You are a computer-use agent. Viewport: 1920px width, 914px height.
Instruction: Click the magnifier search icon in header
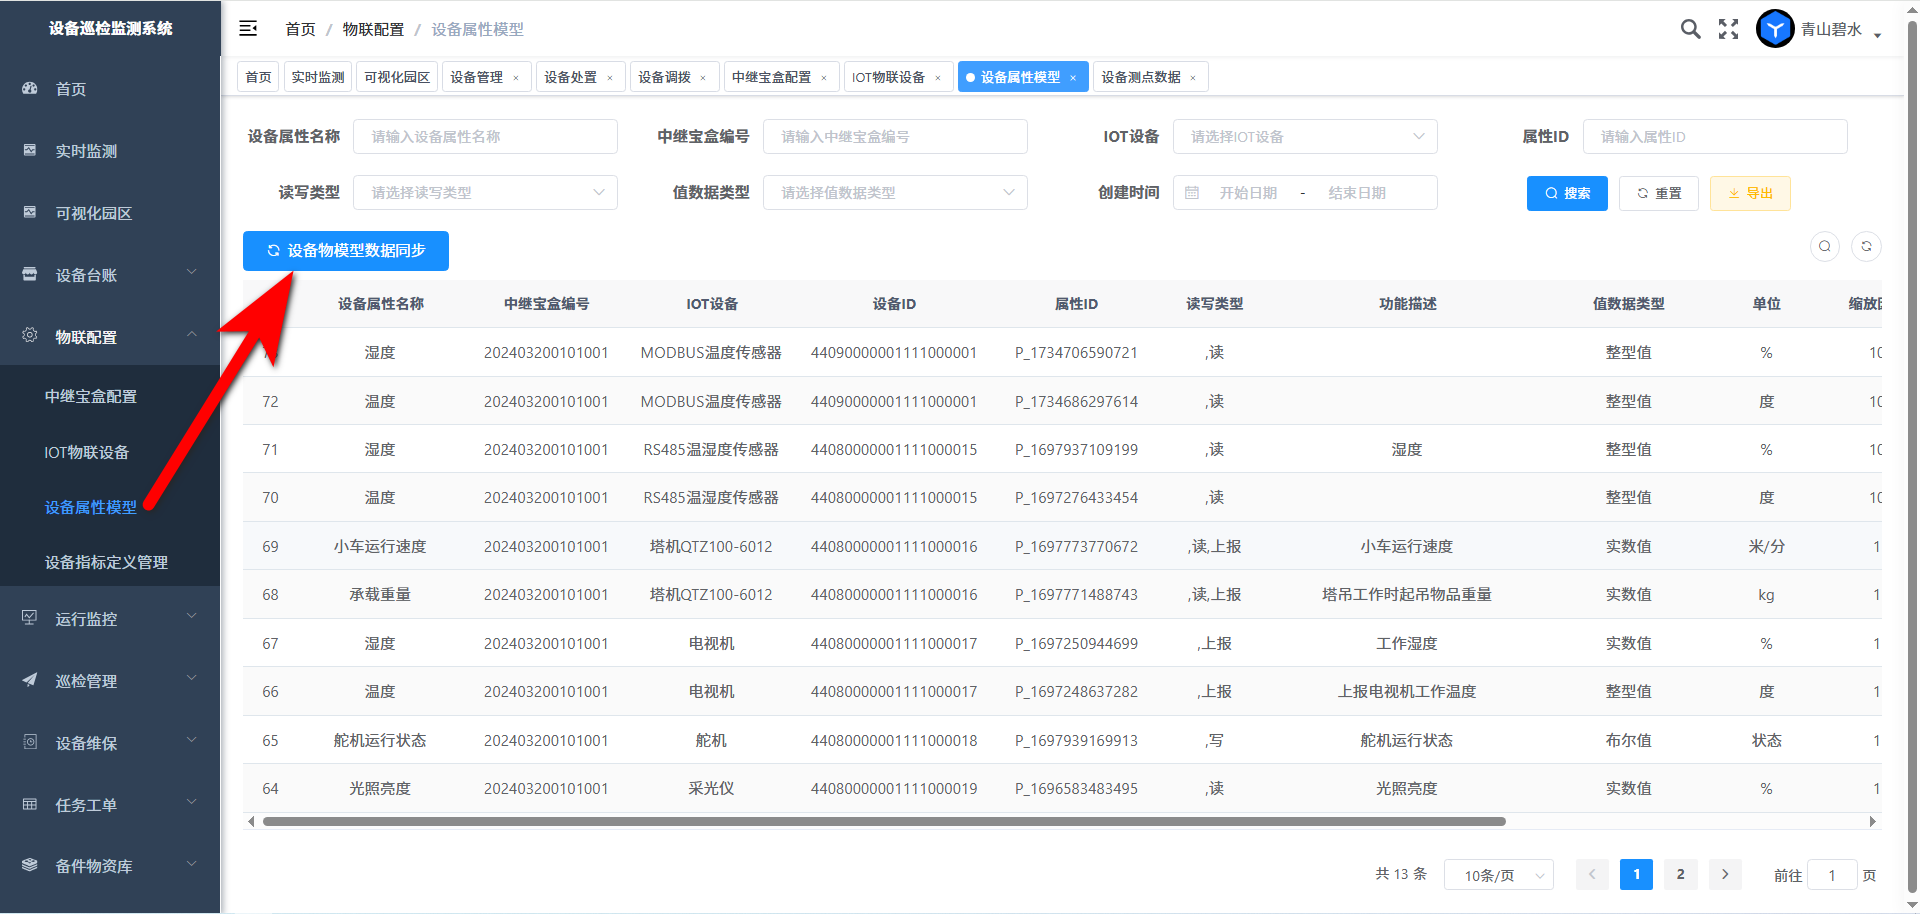click(x=1690, y=29)
